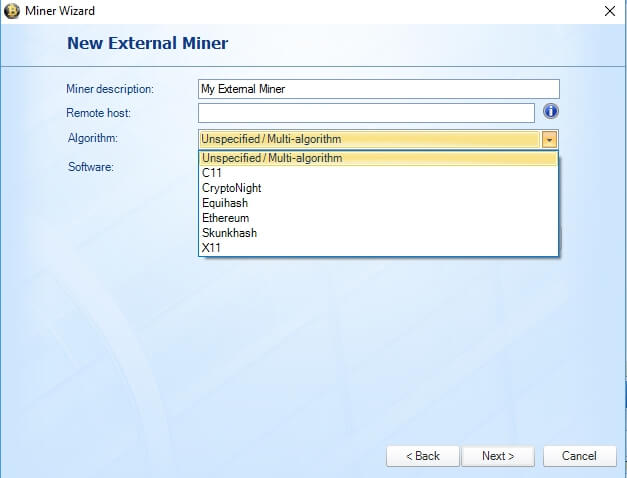The height and width of the screenshot is (478, 627).
Task: Click the Algorithm field label
Action: 93,138
